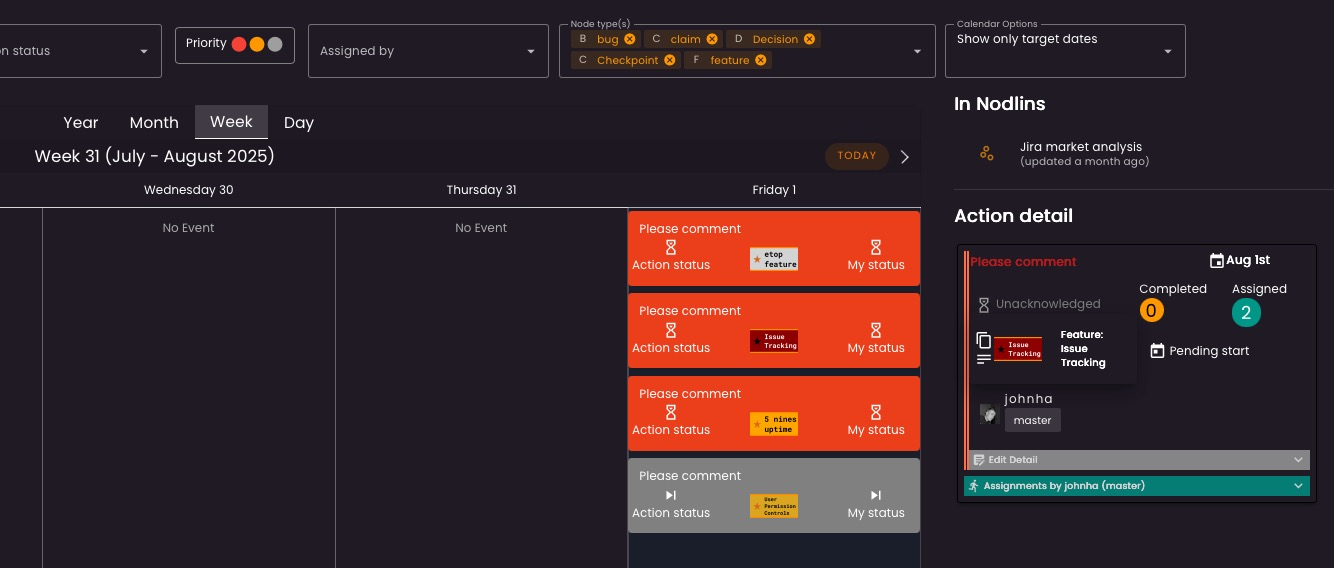The width and height of the screenshot is (1334, 568).
Task: Toggle the red priority filter
Action: coord(239,44)
